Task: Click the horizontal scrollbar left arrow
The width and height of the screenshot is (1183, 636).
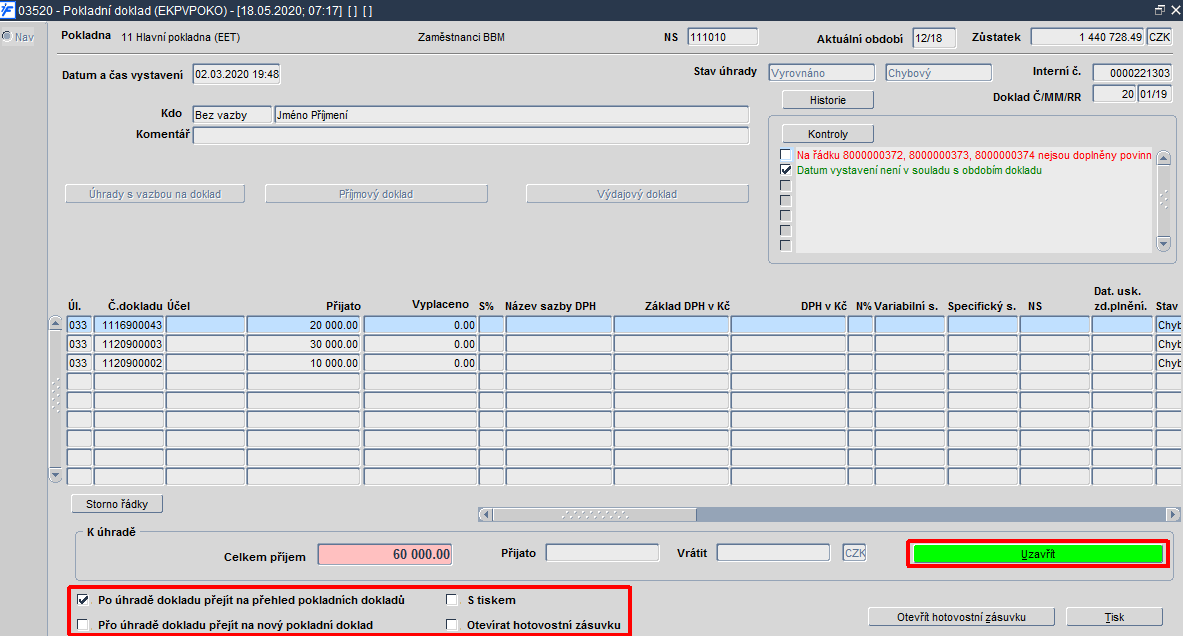Action: tap(485, 515)
